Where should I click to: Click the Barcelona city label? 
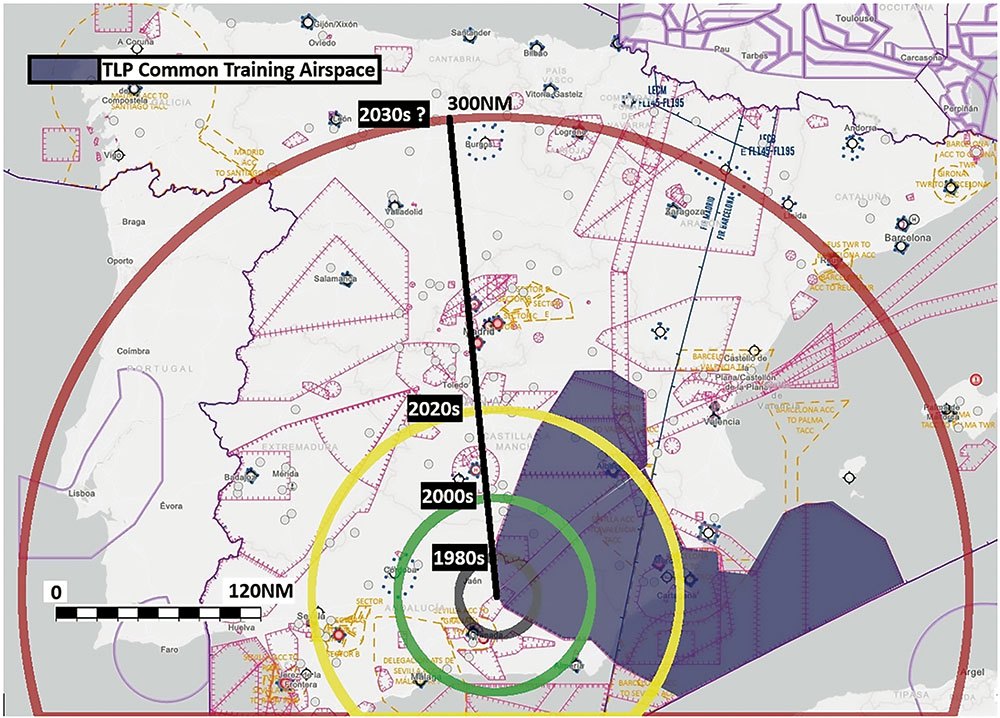coord(908,238)
